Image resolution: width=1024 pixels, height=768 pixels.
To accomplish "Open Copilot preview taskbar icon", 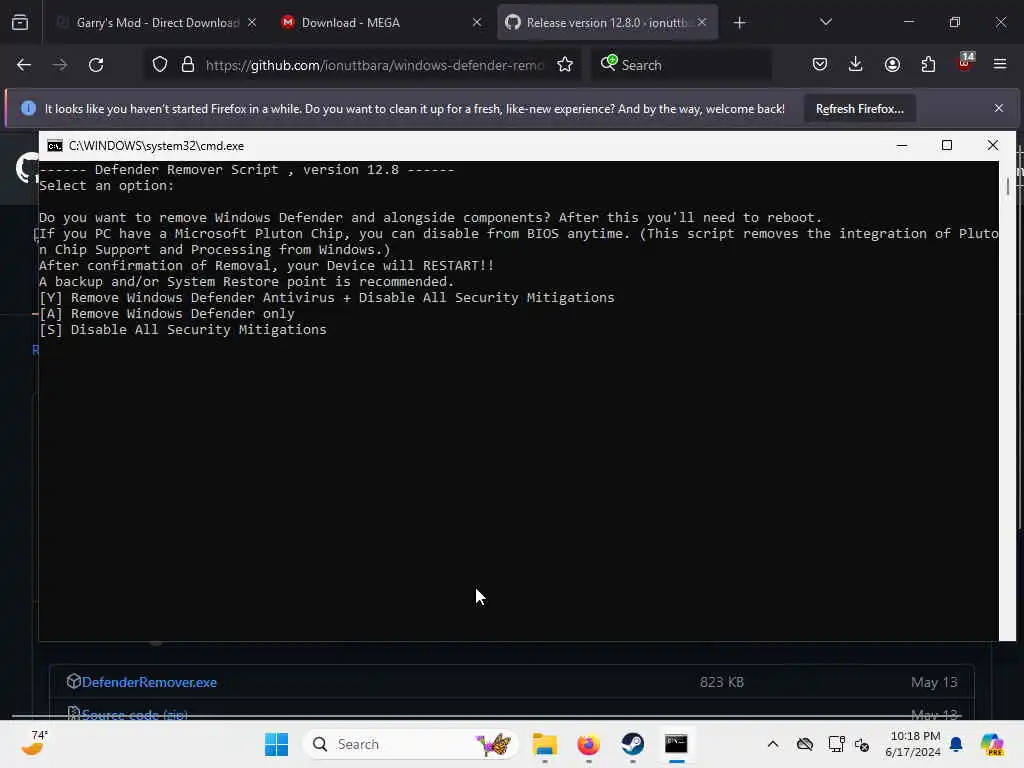I will [x=993, y=744].
